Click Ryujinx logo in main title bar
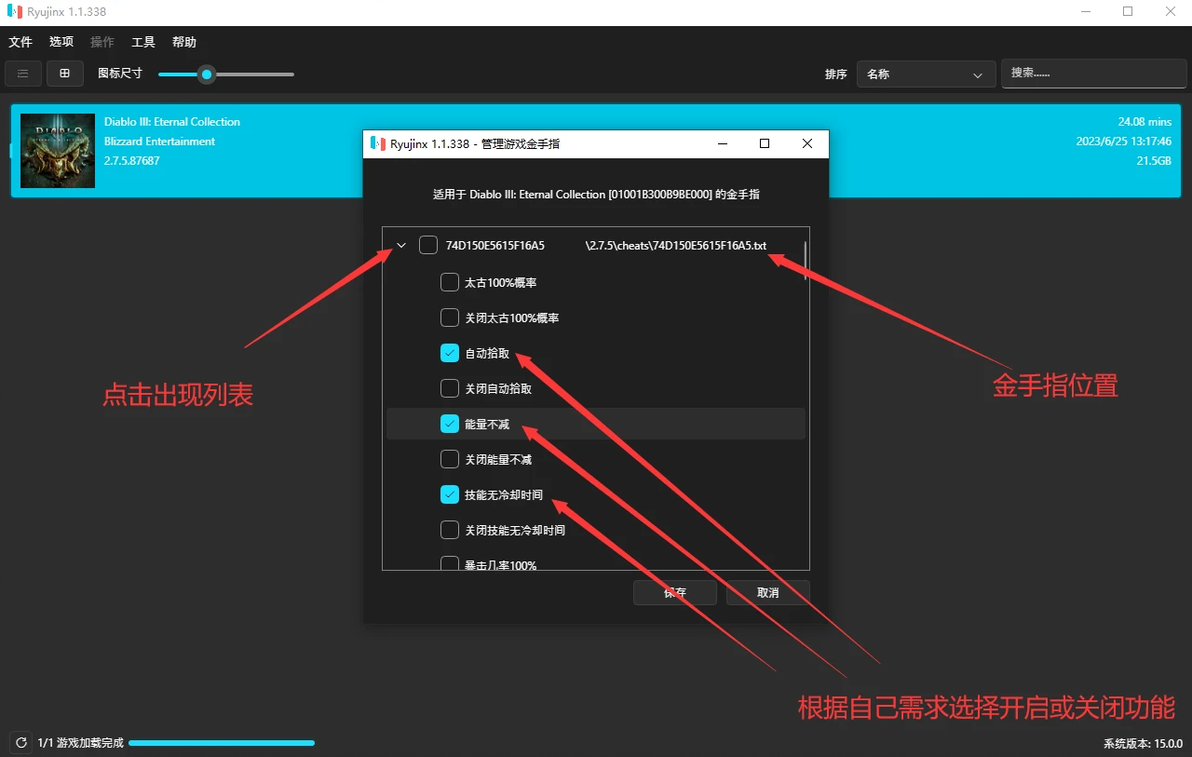 click(x=14, y=11)
